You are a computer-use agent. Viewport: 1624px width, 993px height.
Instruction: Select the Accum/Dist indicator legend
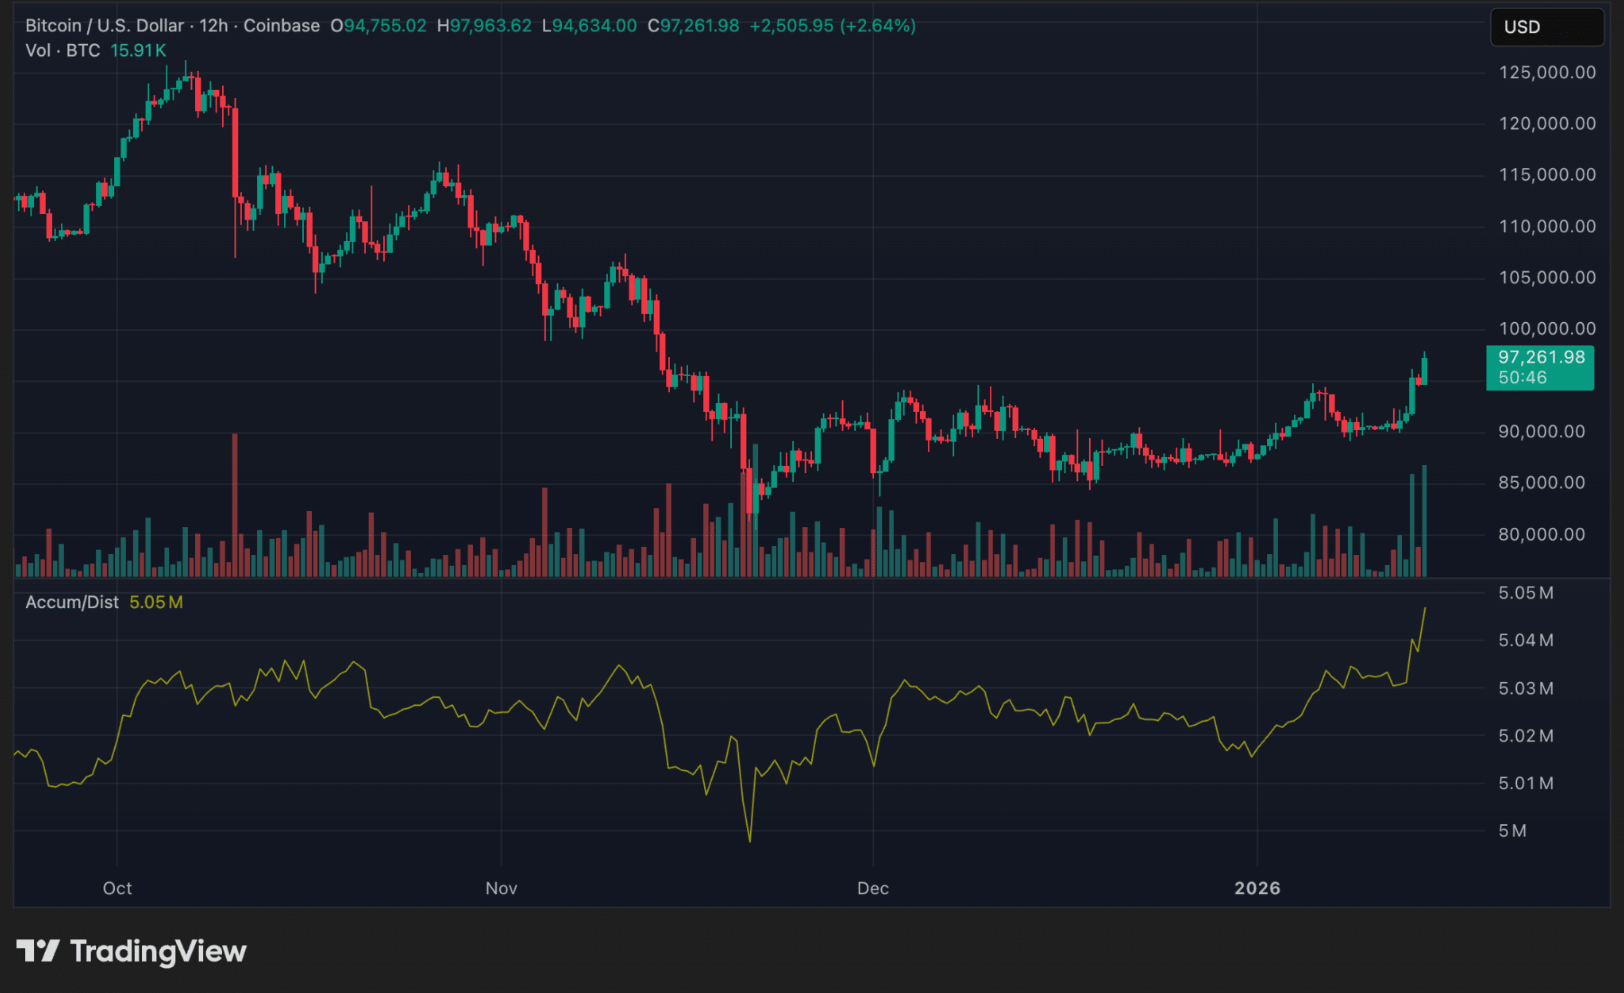[70, 602]
